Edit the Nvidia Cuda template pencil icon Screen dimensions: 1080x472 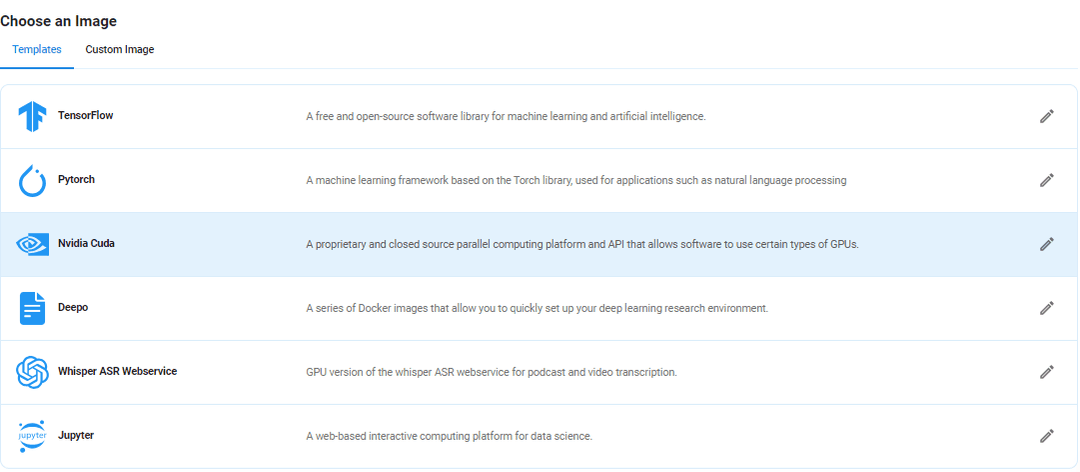[x=1046, y=244]
